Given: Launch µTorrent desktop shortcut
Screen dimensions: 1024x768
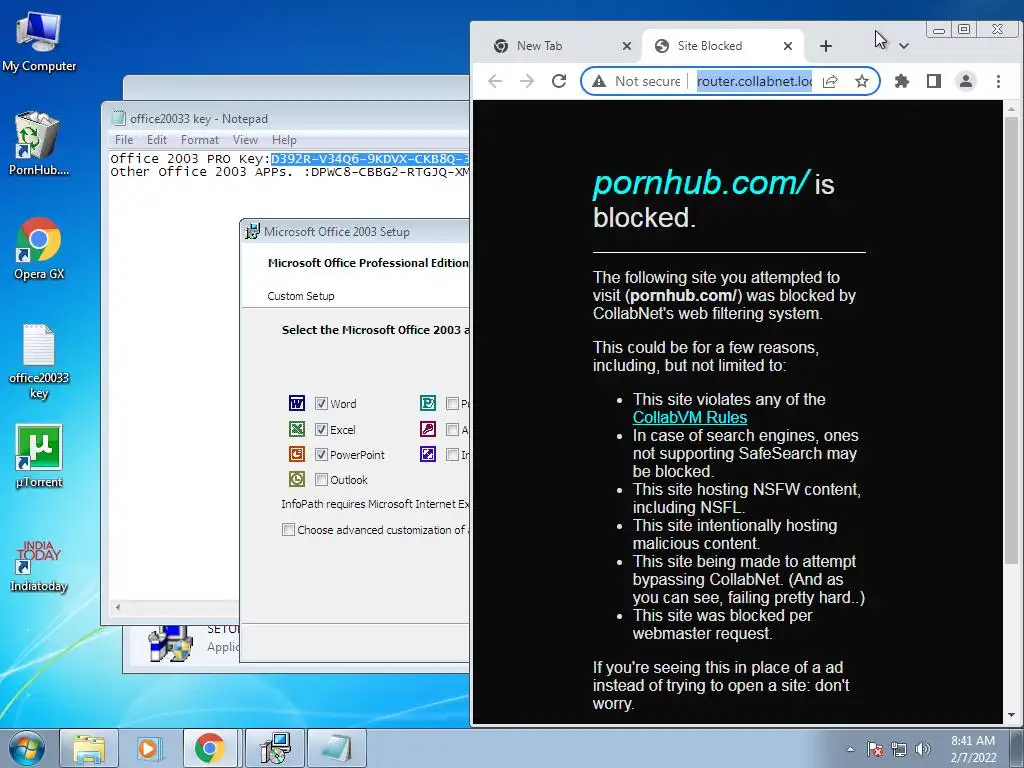Looking at the screenshot, I should click(39, 456).
